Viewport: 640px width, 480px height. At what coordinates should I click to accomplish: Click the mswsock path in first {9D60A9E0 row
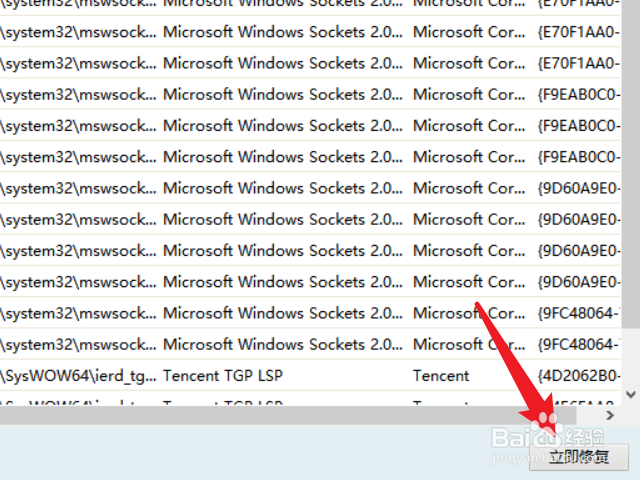pyautogui.click(x=78, y=188)
